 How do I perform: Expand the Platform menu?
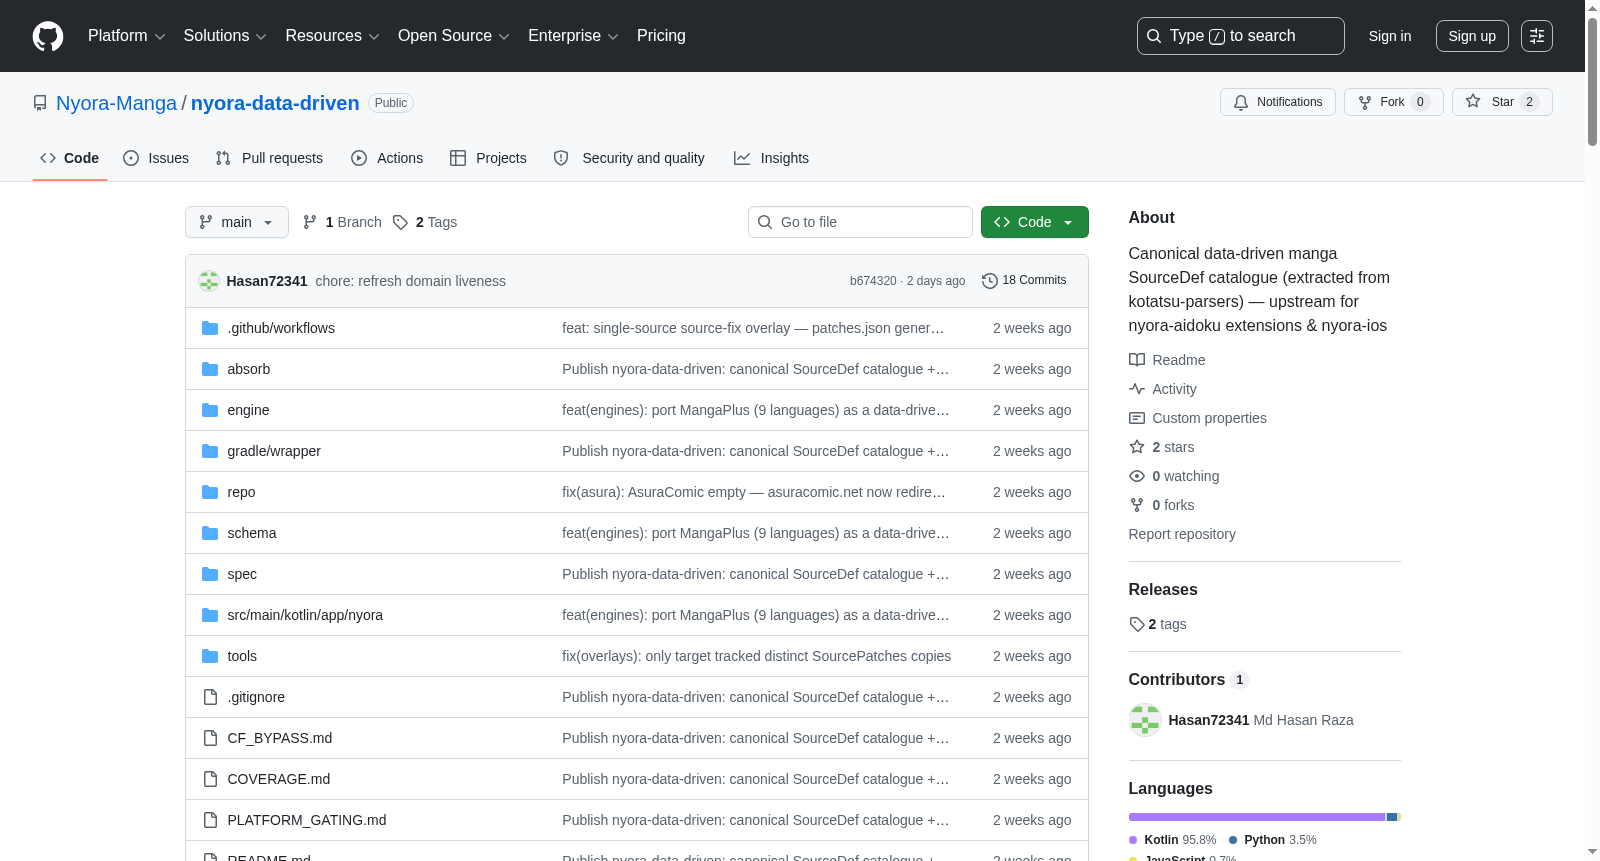tap(126, 36)
